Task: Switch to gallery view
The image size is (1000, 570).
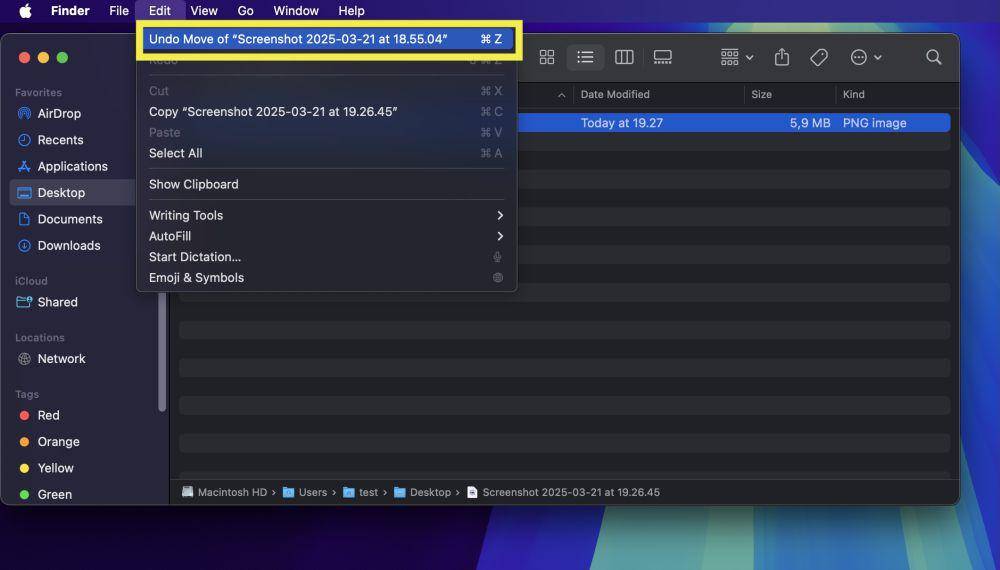Action: point(663,57)
